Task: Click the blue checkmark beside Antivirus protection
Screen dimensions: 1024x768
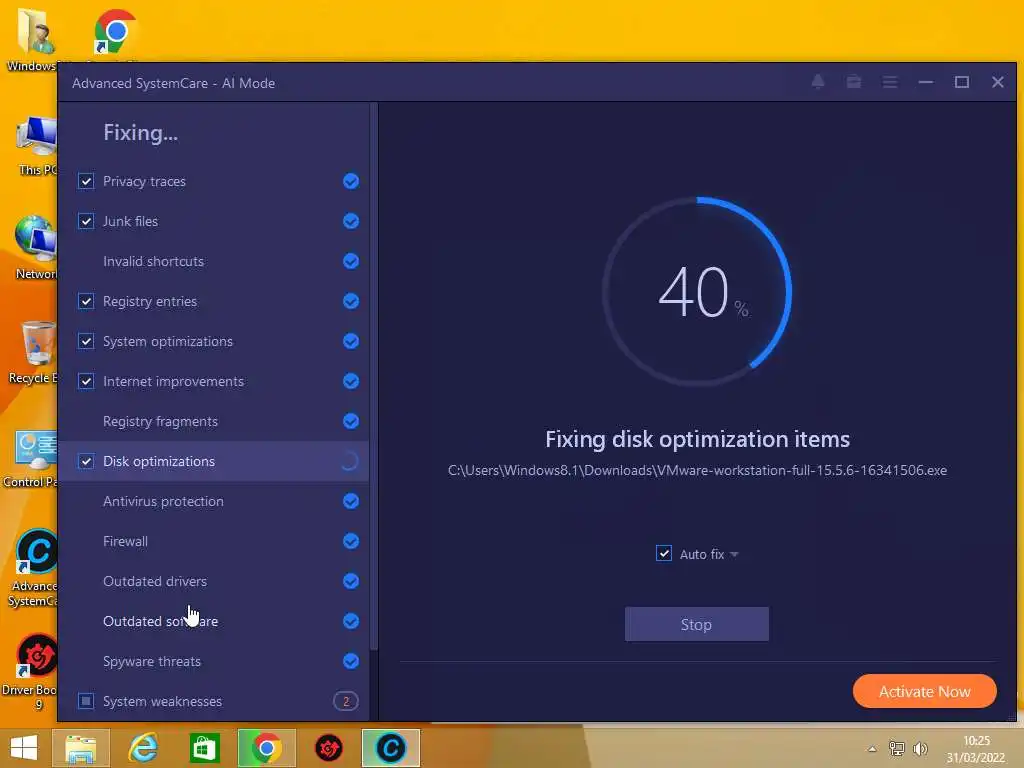Action: [x=351, y=501]
